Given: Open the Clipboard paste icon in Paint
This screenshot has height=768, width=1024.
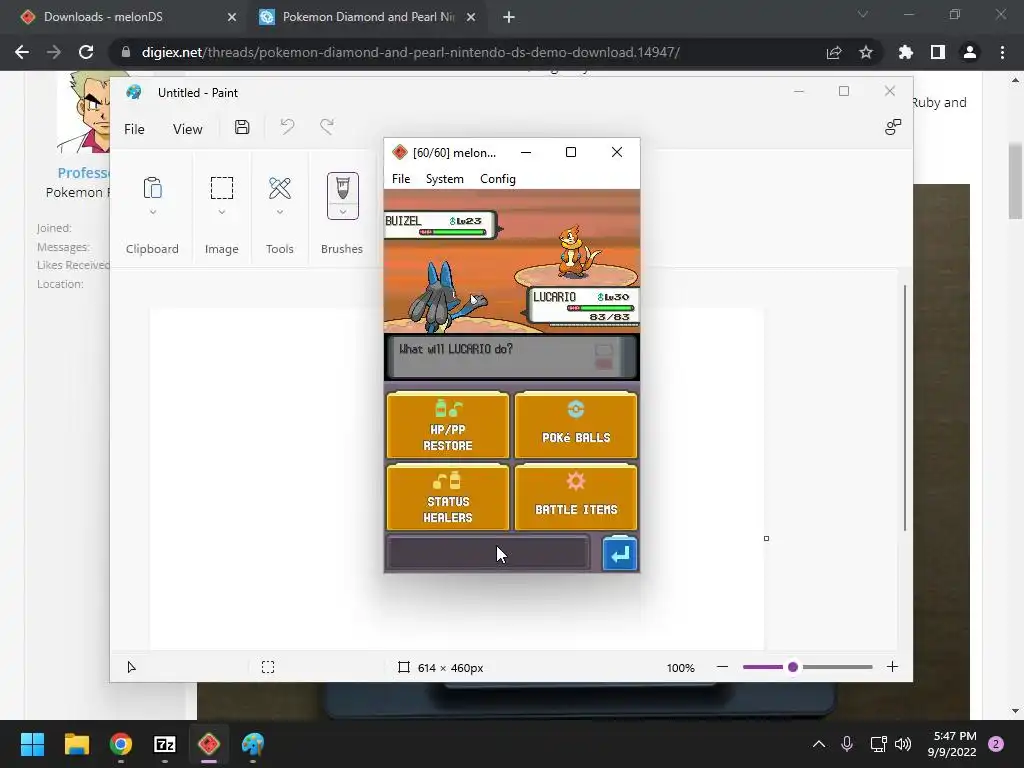Looking at the screenshot, I should [x=152, y=188].
